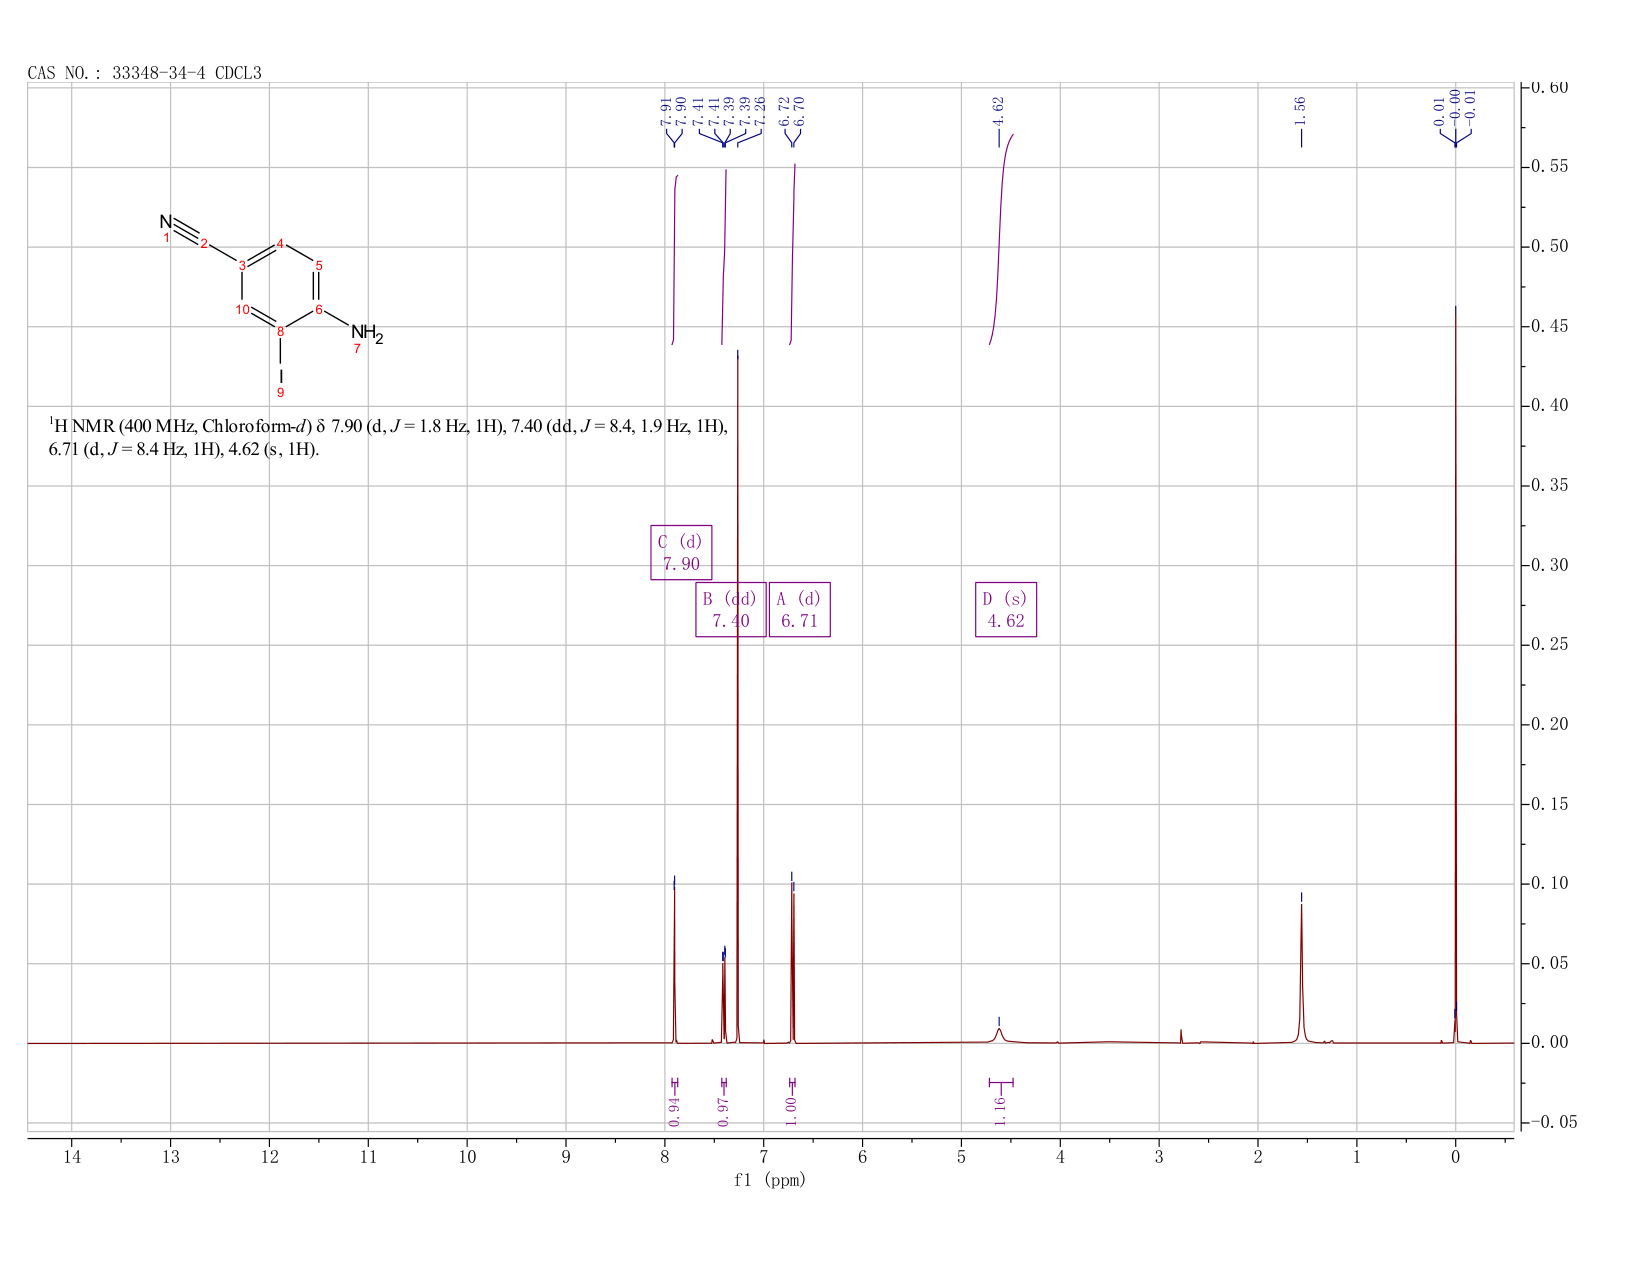Click the 1.56 peak label at top
This screenshot has width=1650, height=1275.
coord(1301,111)
